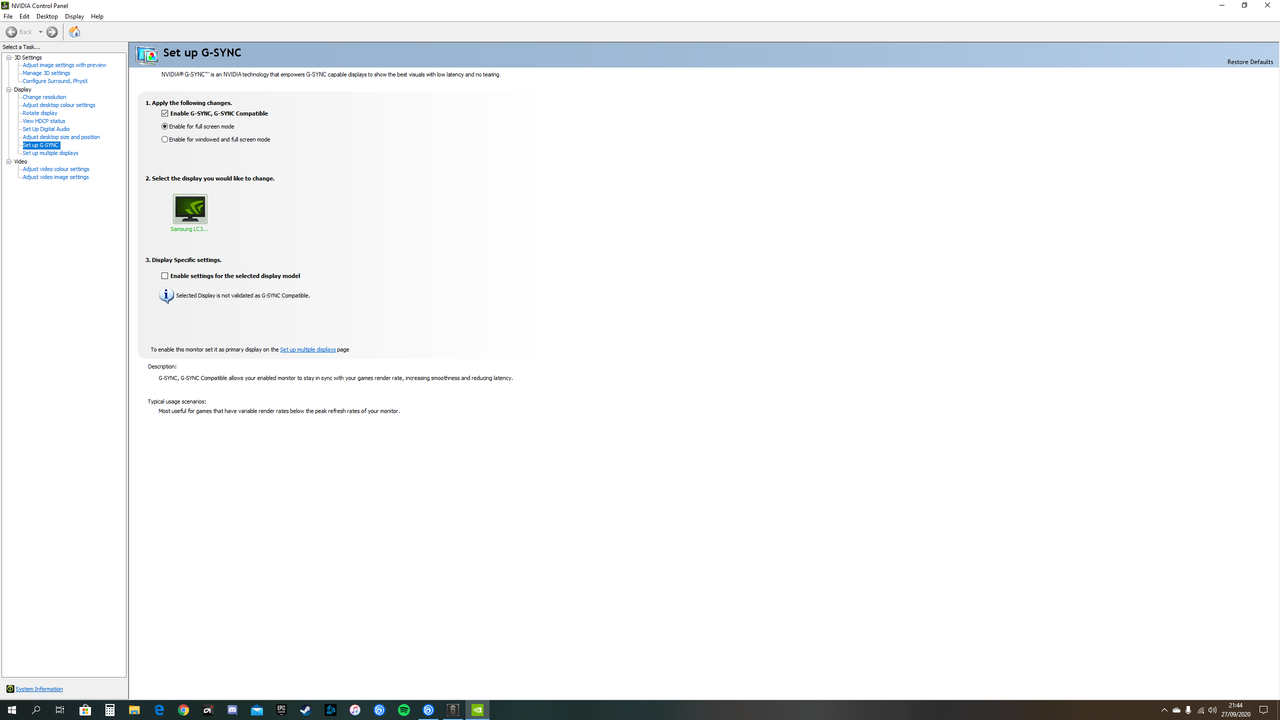Open Spotify from the taskbar
The image size is (1280, 720).
point(404,710)
